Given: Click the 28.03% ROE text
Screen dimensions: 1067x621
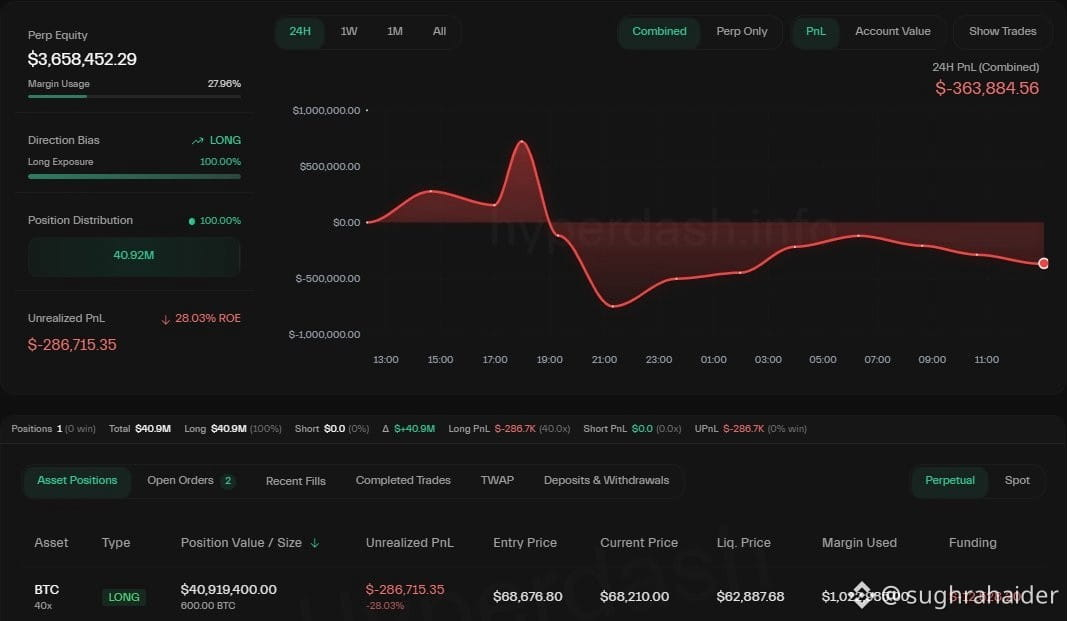Looking at the screenshot, I should 208,318.
